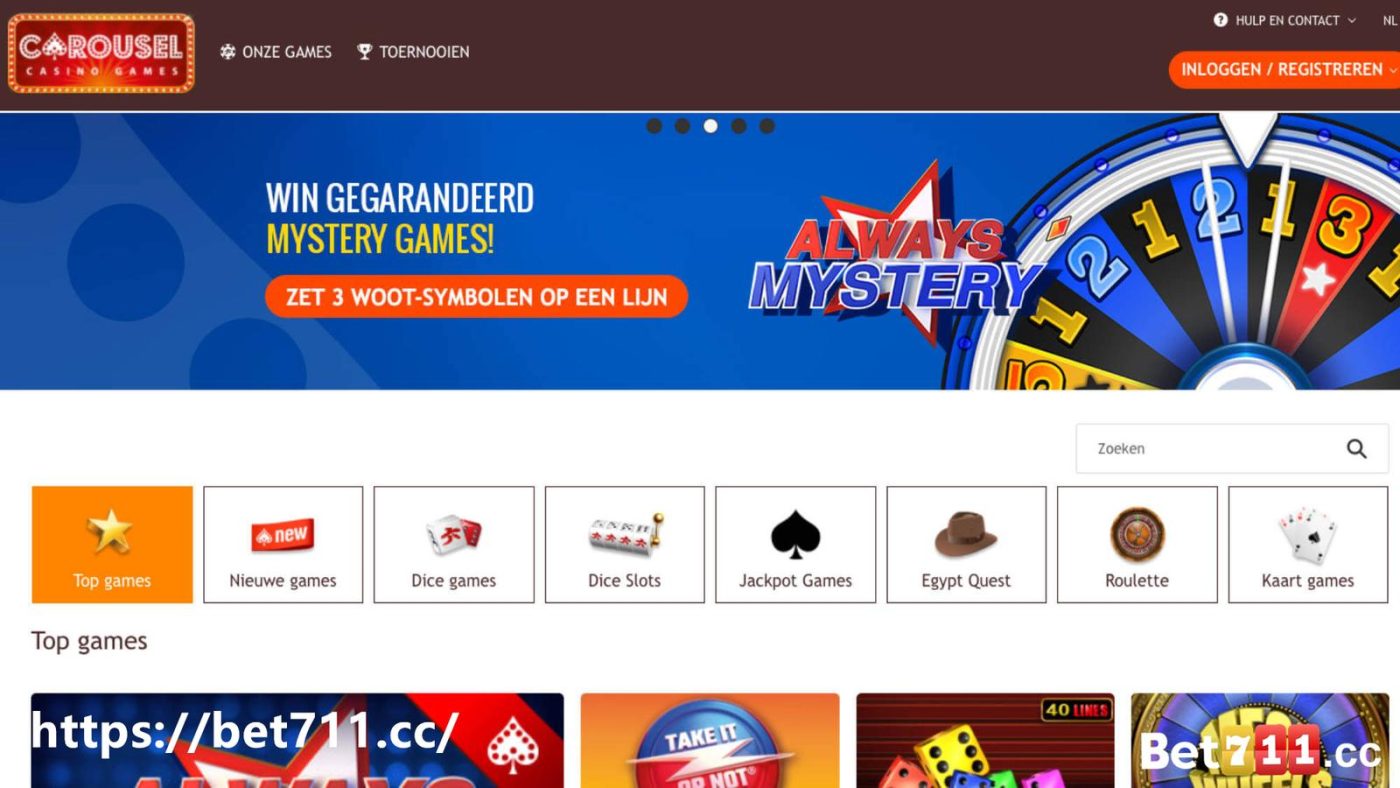Open the Onze Games menu
Image resolution: width=1400 pixels, height=788 pixels.
coord(276,52)
